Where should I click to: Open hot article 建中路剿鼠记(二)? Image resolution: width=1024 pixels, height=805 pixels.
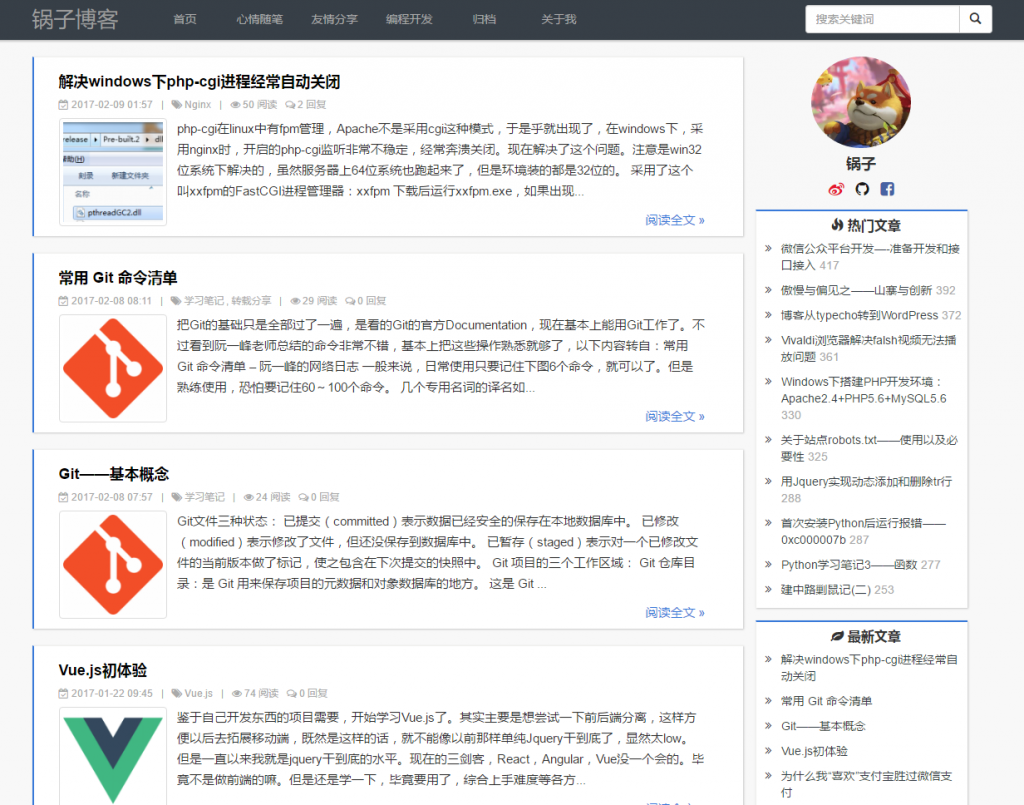point(826,590)
